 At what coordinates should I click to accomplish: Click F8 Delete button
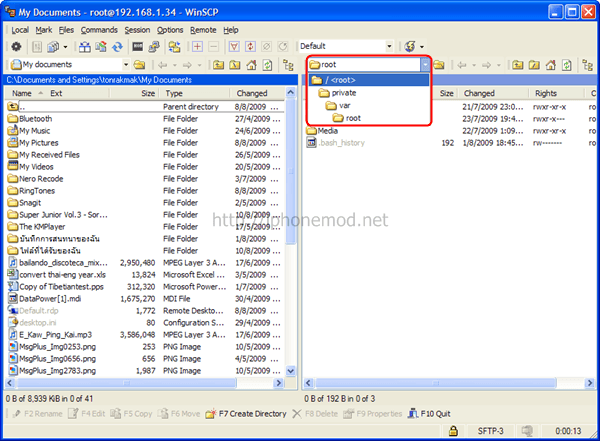(x=315, y=414)
